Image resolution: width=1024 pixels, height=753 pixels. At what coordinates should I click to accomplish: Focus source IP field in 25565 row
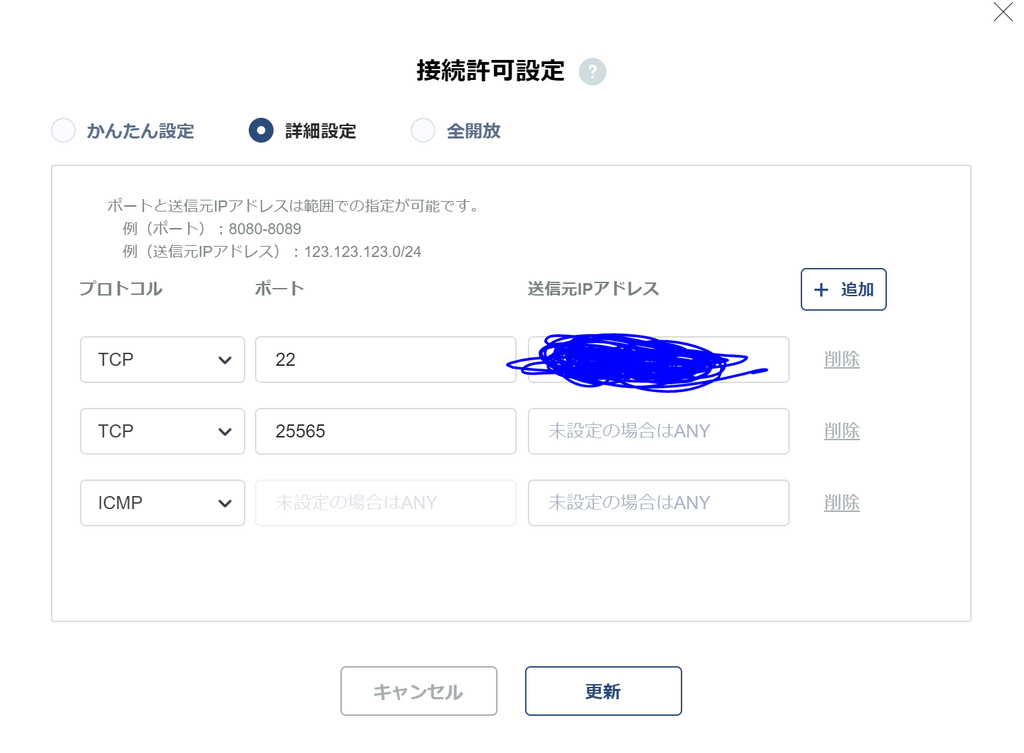(x=659, y=432)
